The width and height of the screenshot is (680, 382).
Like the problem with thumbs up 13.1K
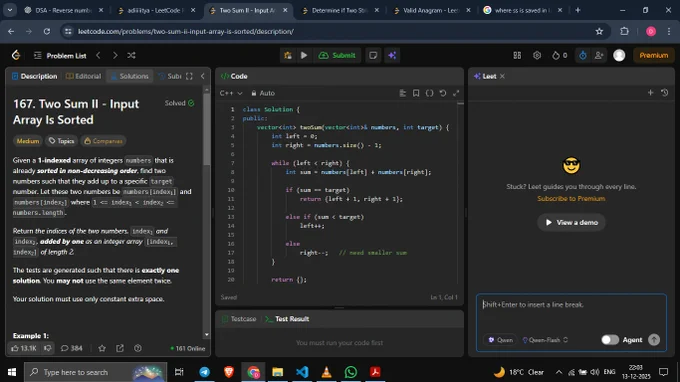(23, 348)
